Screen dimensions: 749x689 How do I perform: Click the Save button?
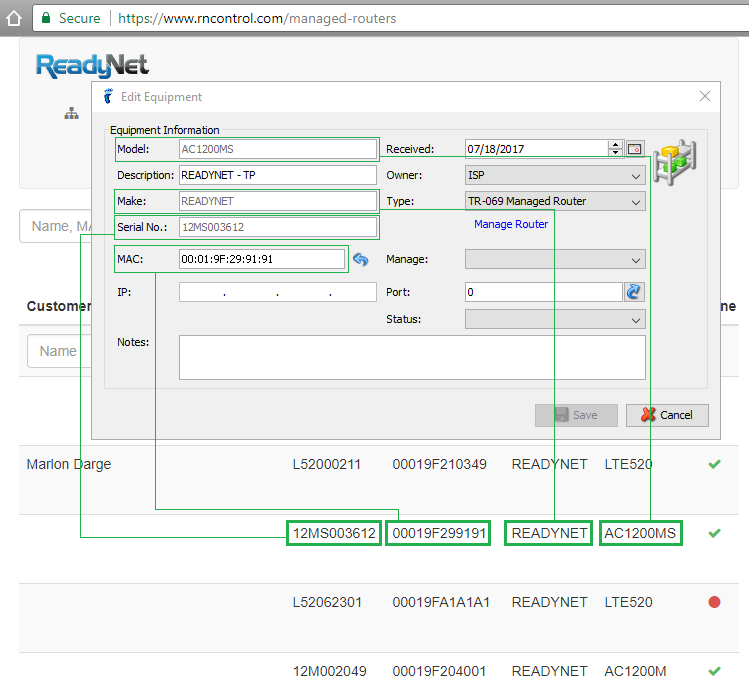576,415
